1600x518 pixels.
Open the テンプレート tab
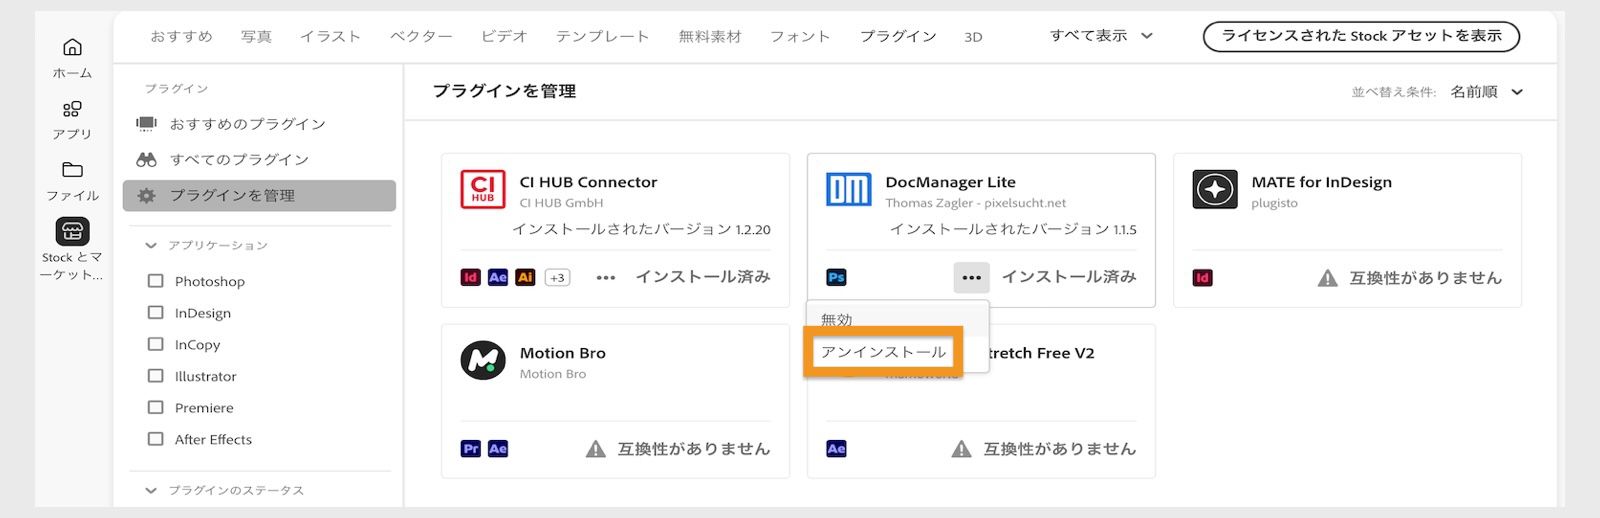point(603,36)
